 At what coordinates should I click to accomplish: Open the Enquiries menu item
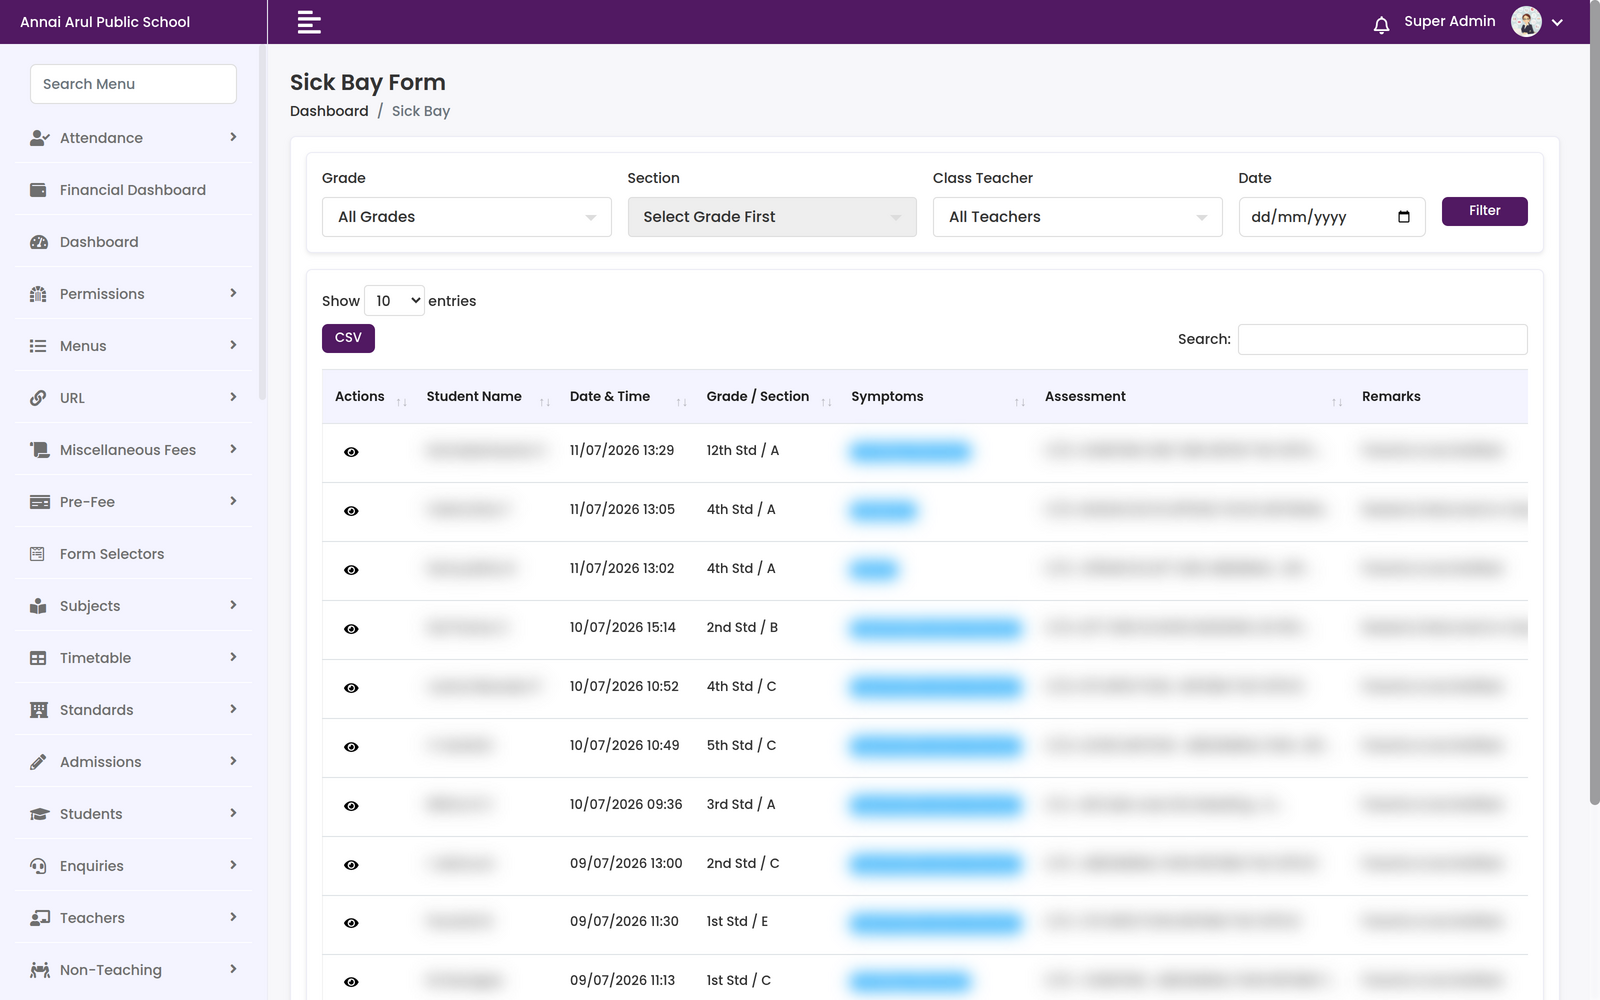tap(134, 866)
